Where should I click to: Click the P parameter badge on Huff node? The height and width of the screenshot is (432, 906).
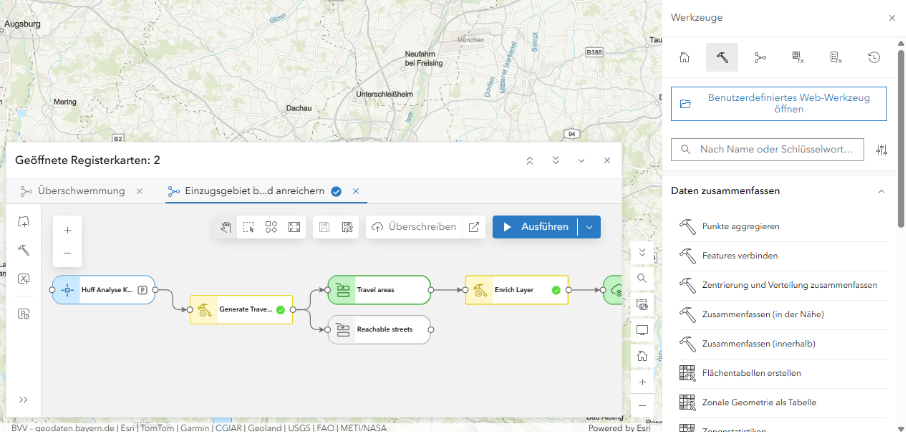point(142,291)
